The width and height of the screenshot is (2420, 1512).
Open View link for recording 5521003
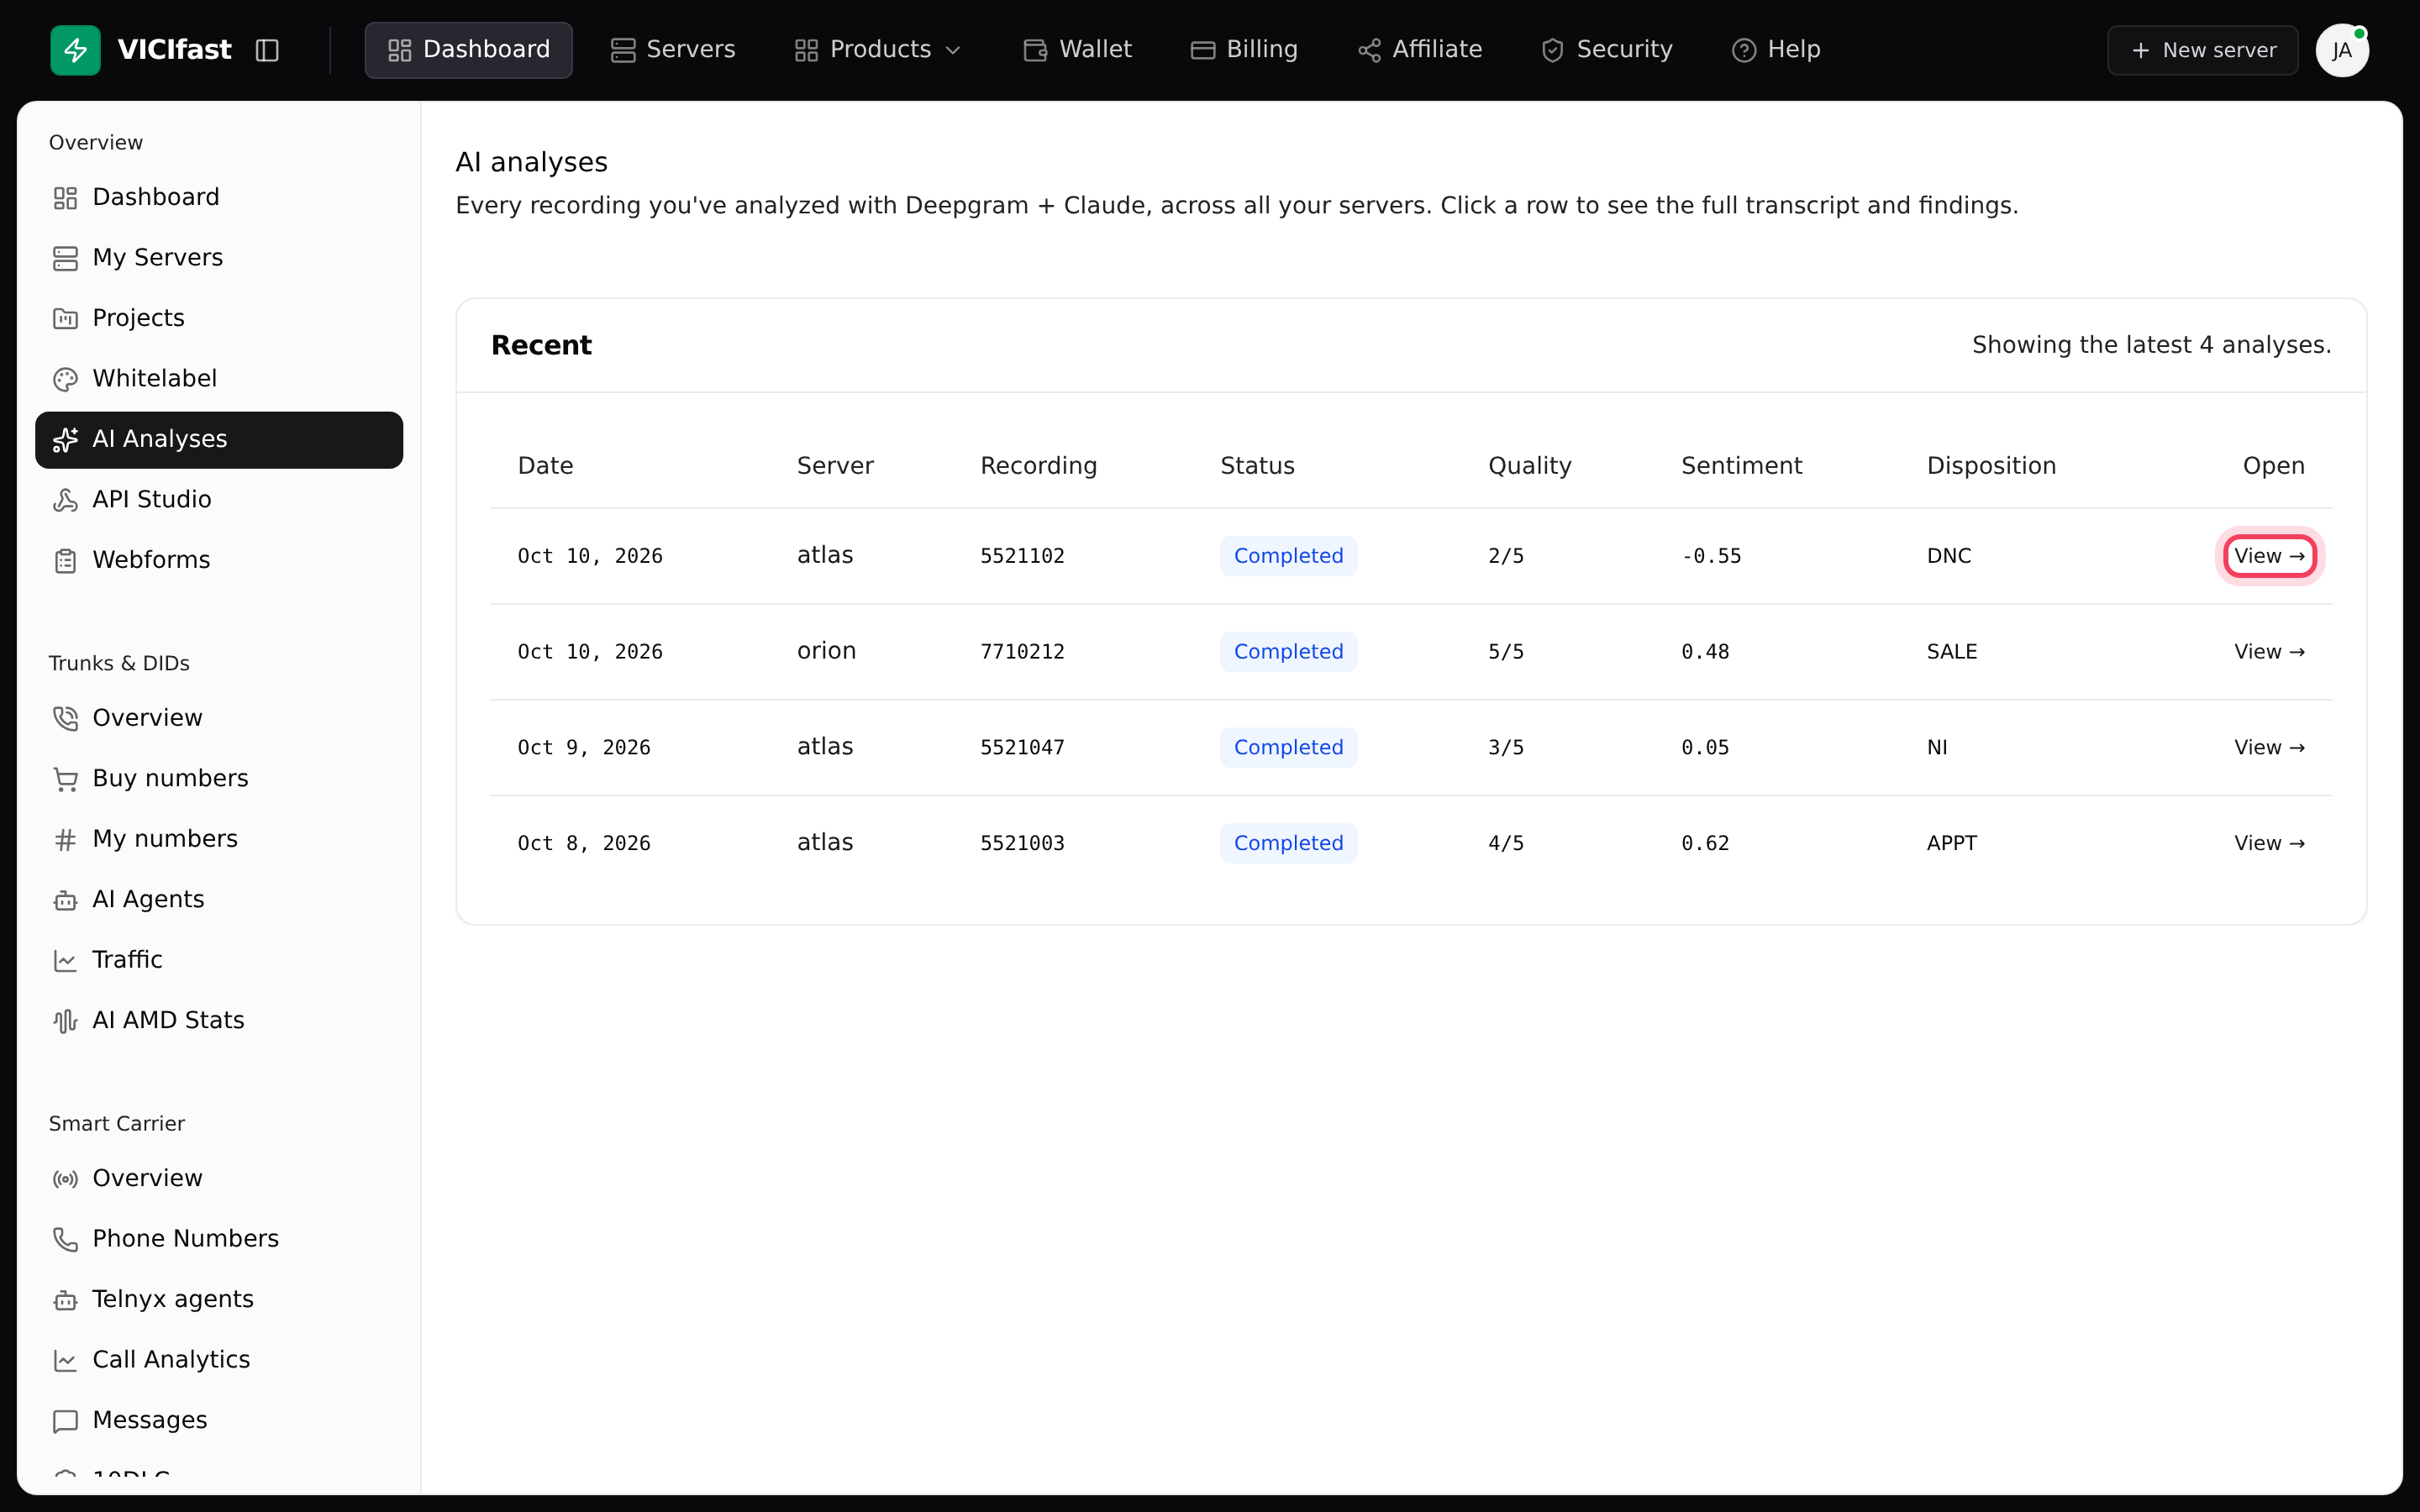(x=2269, y=844)
